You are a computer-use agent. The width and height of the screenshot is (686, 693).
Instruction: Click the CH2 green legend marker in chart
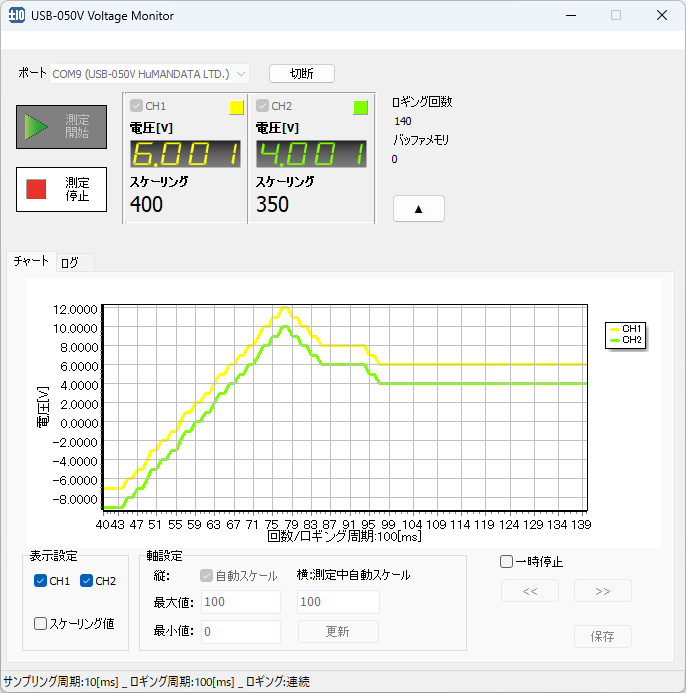click(614, 340)
